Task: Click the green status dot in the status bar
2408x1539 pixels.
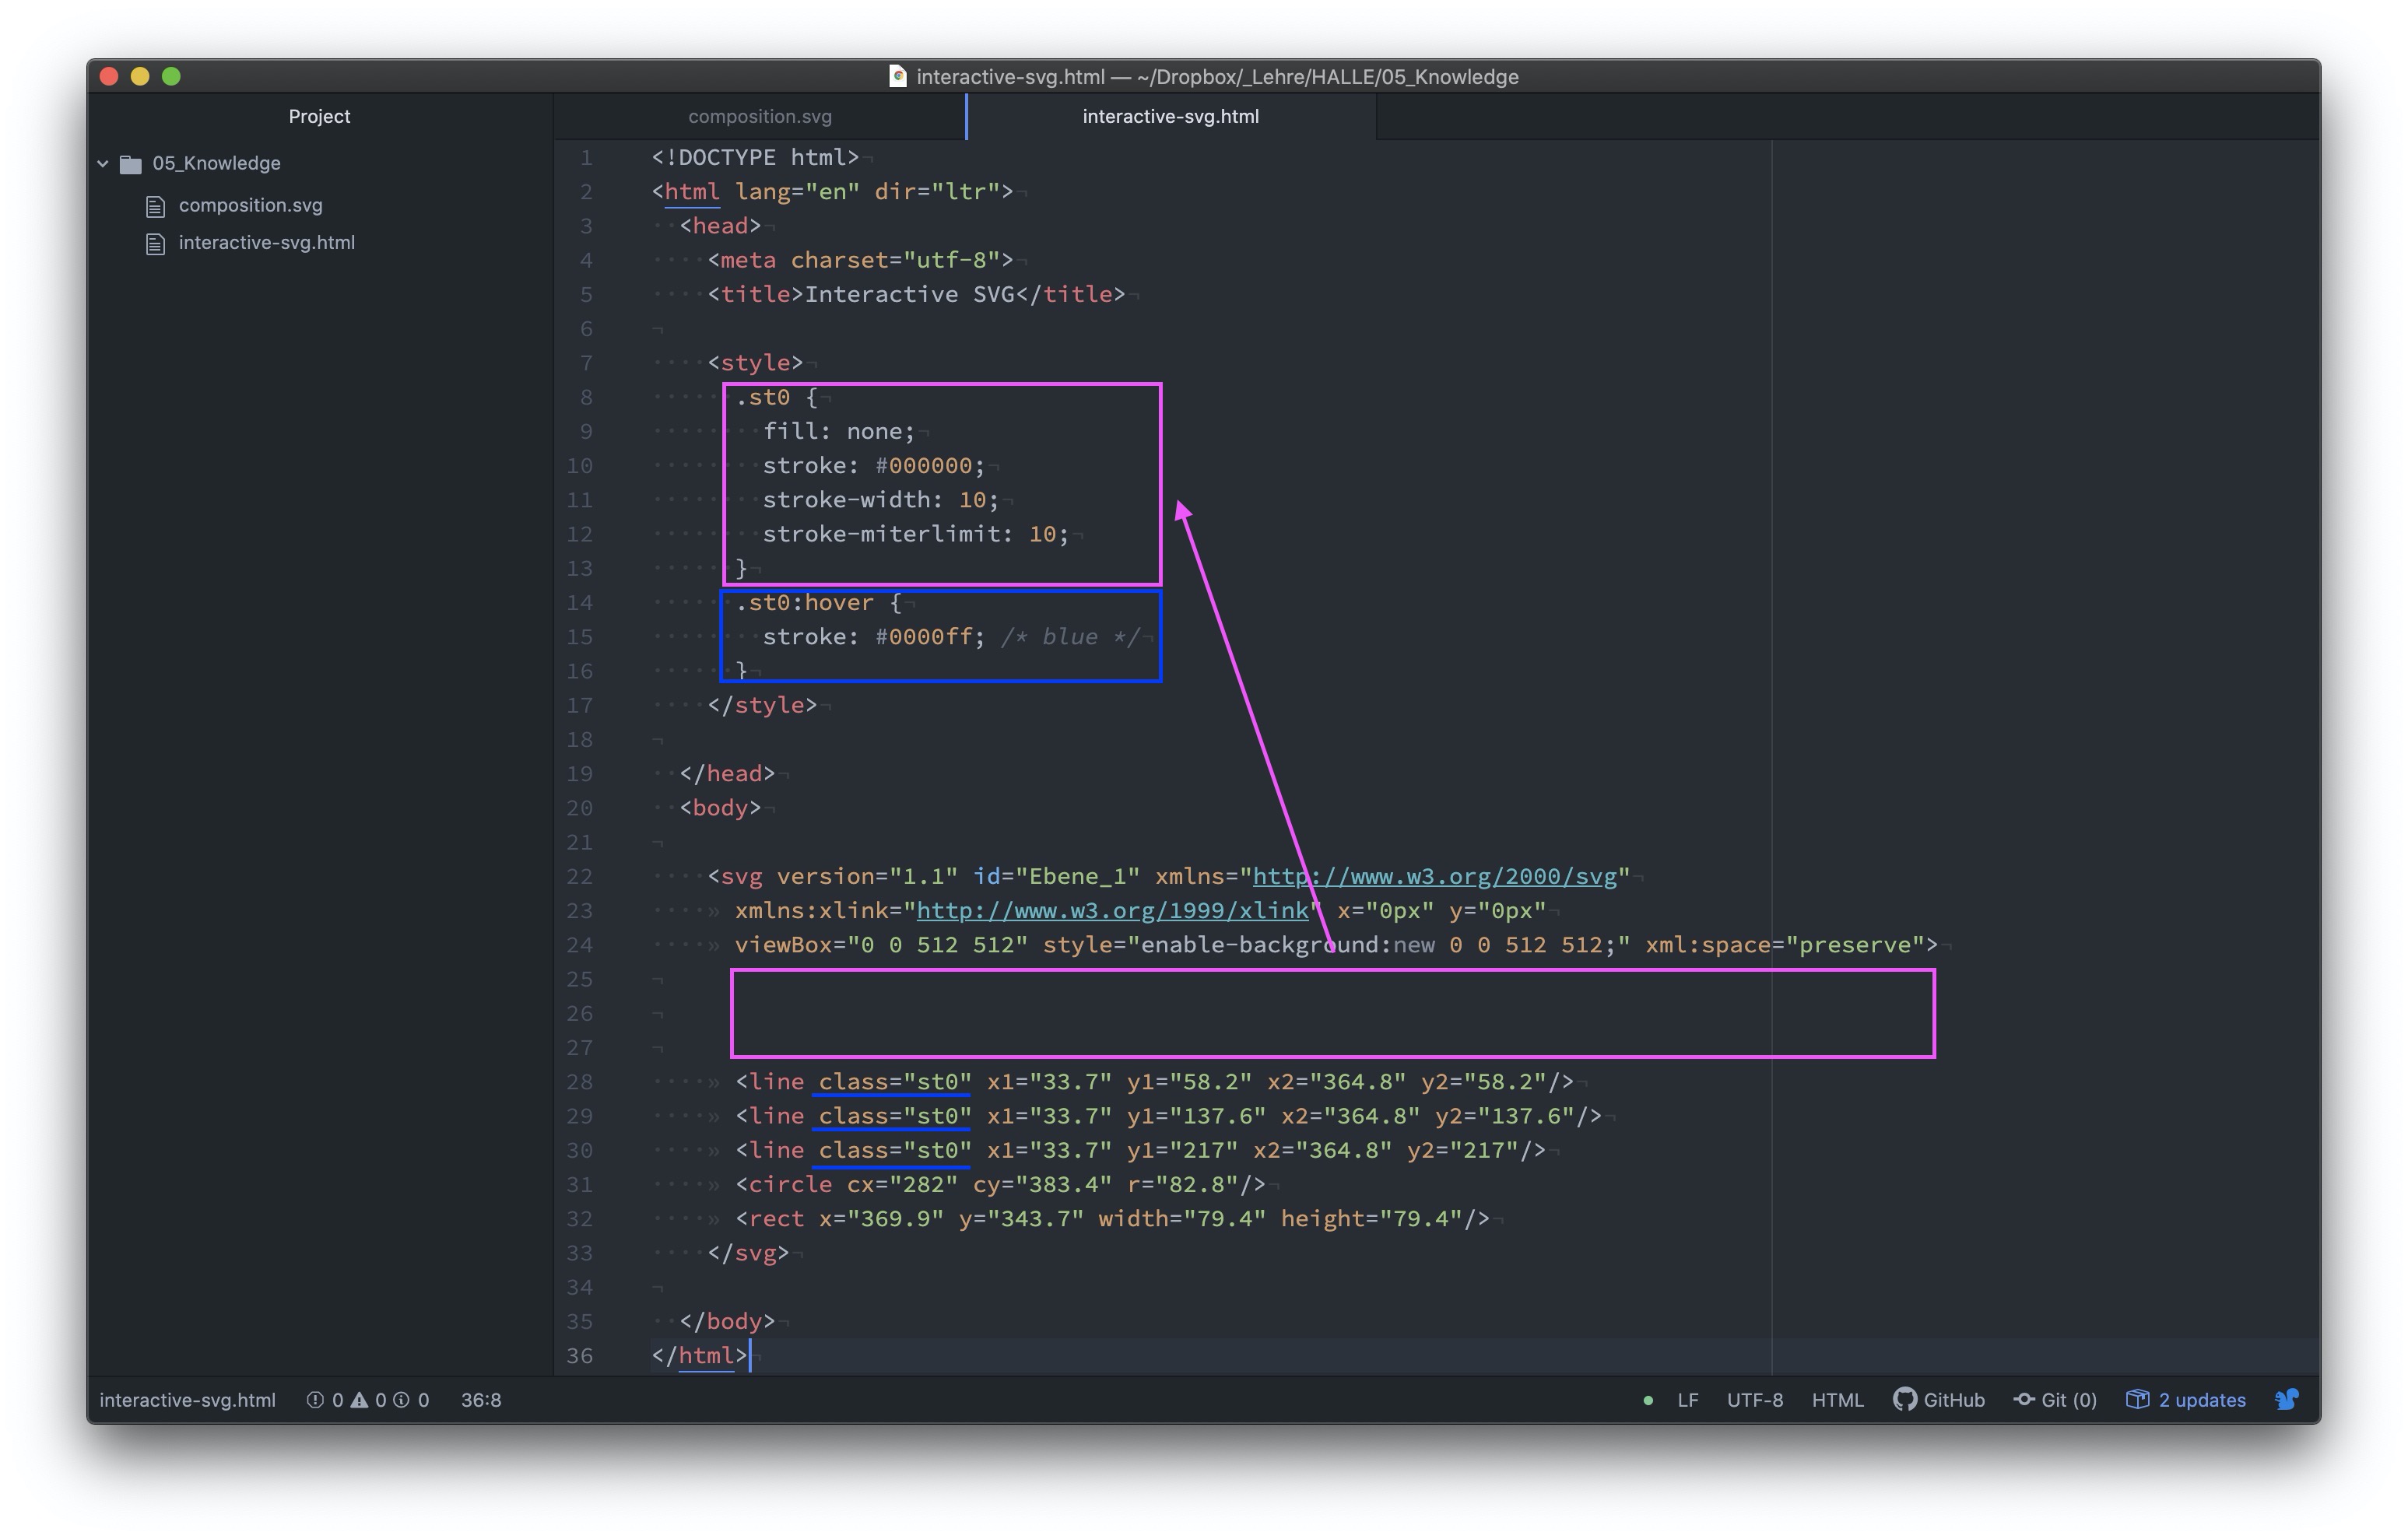Action: [1647, 1401]
